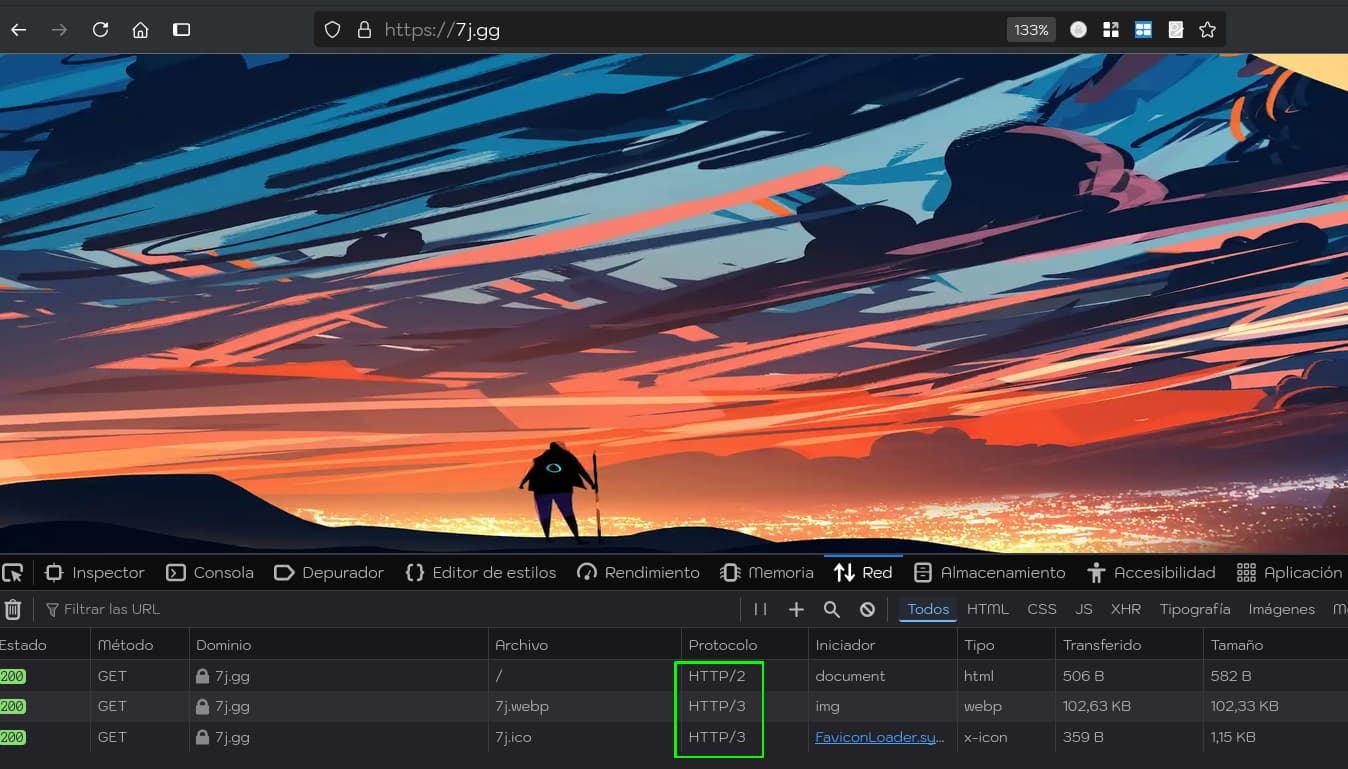Screen dimensions: 1348x769
Task: Click the round gray extension icon
Action: (1078, 30)
